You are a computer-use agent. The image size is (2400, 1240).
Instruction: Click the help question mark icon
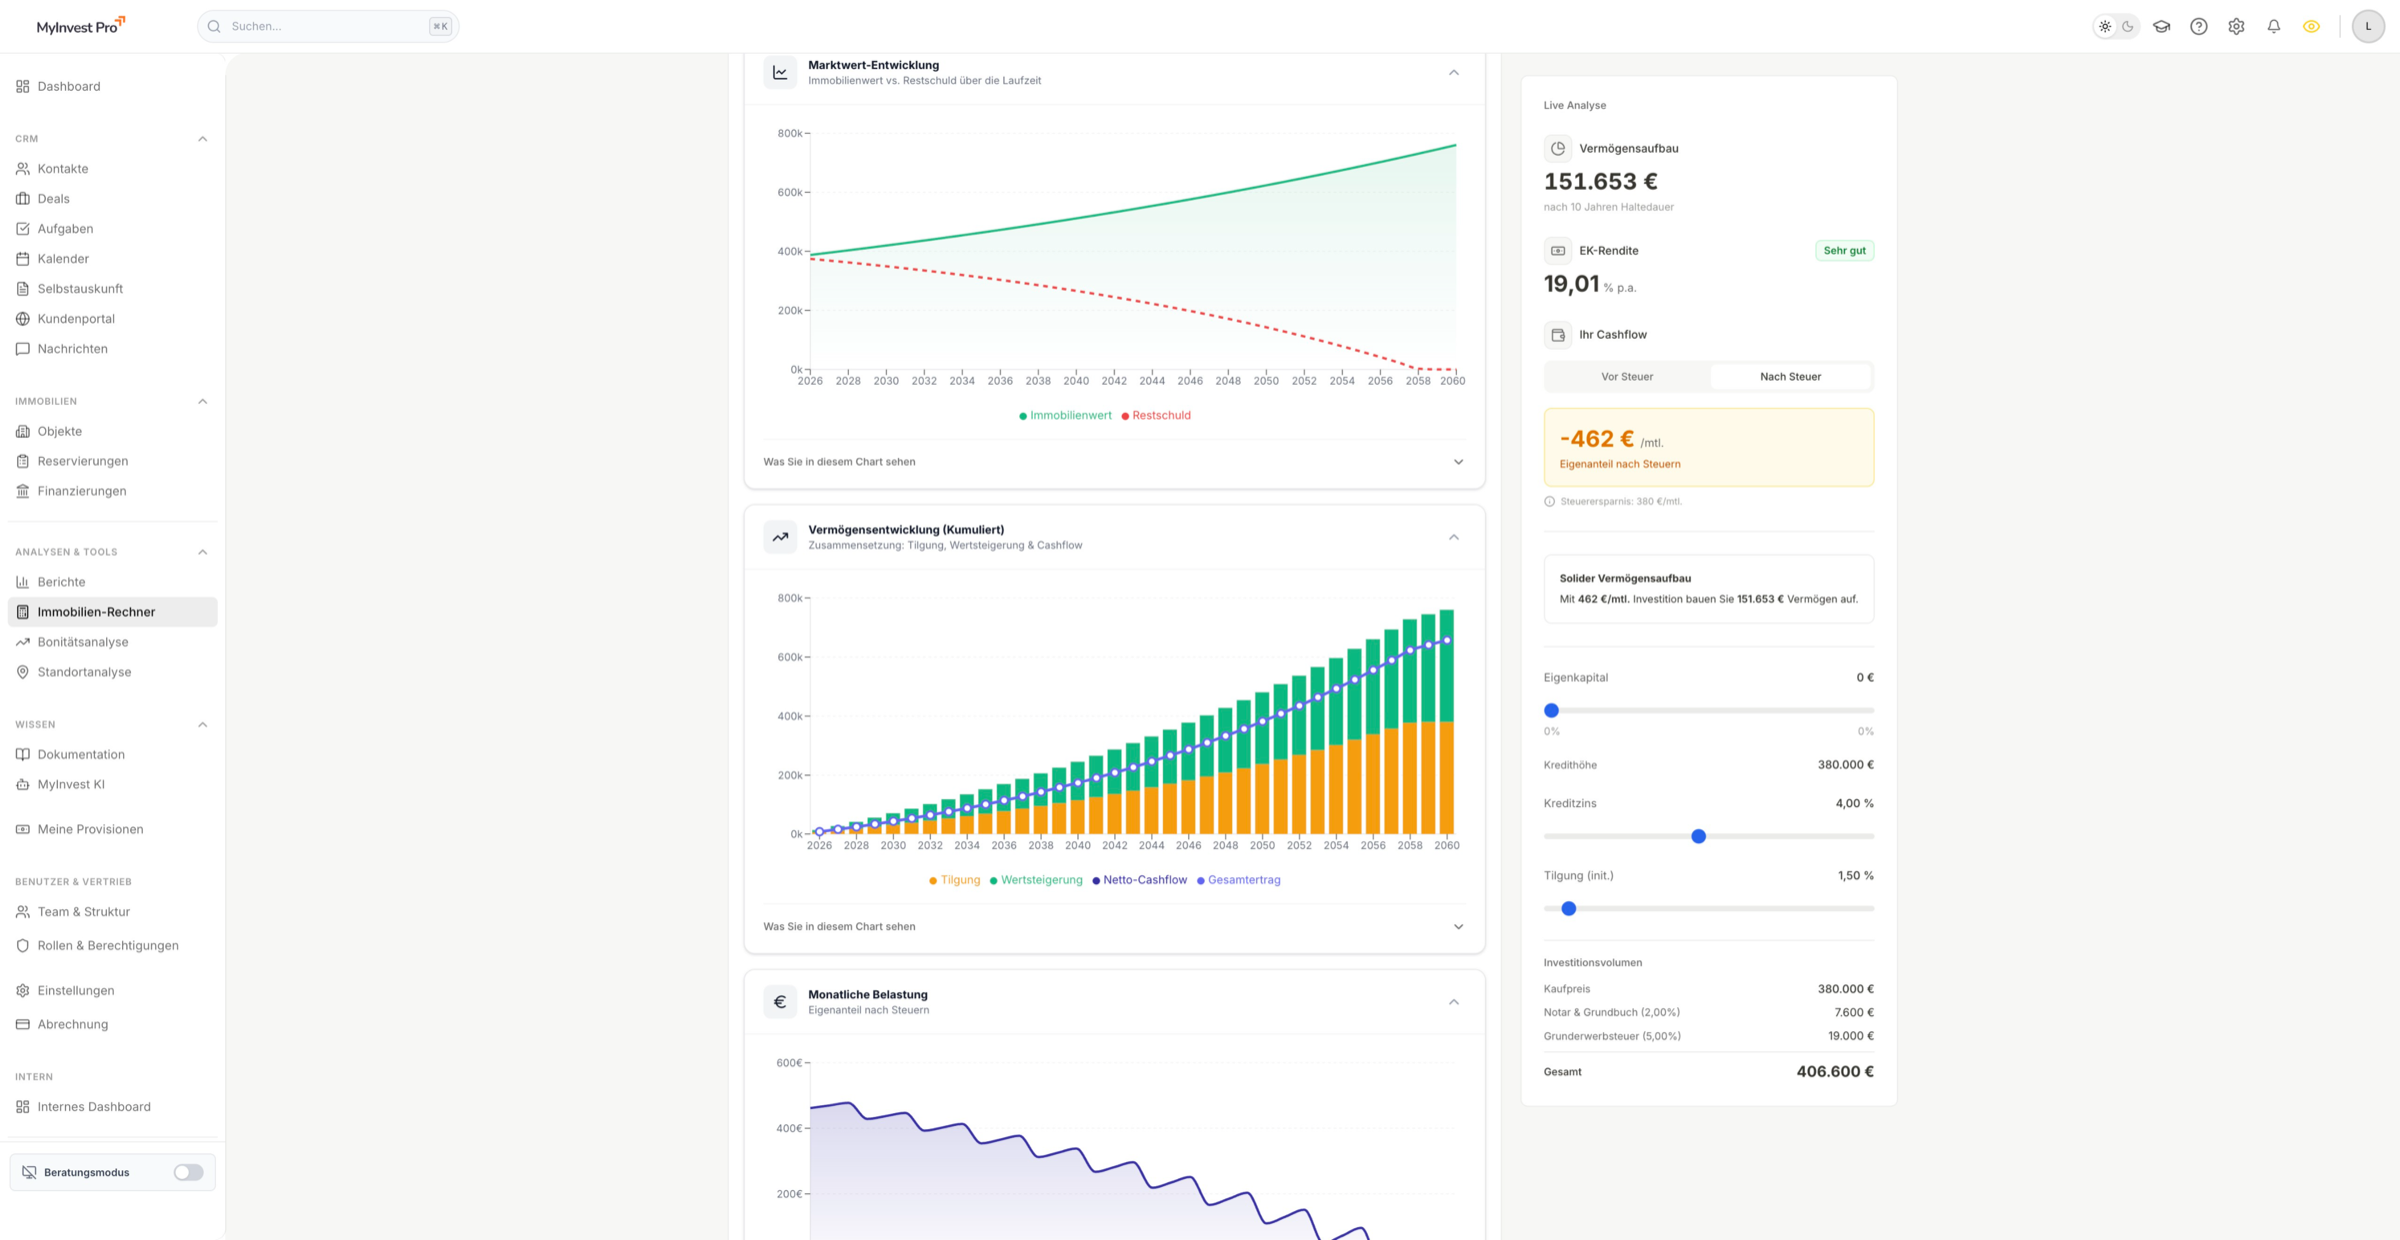[2198, 27]
